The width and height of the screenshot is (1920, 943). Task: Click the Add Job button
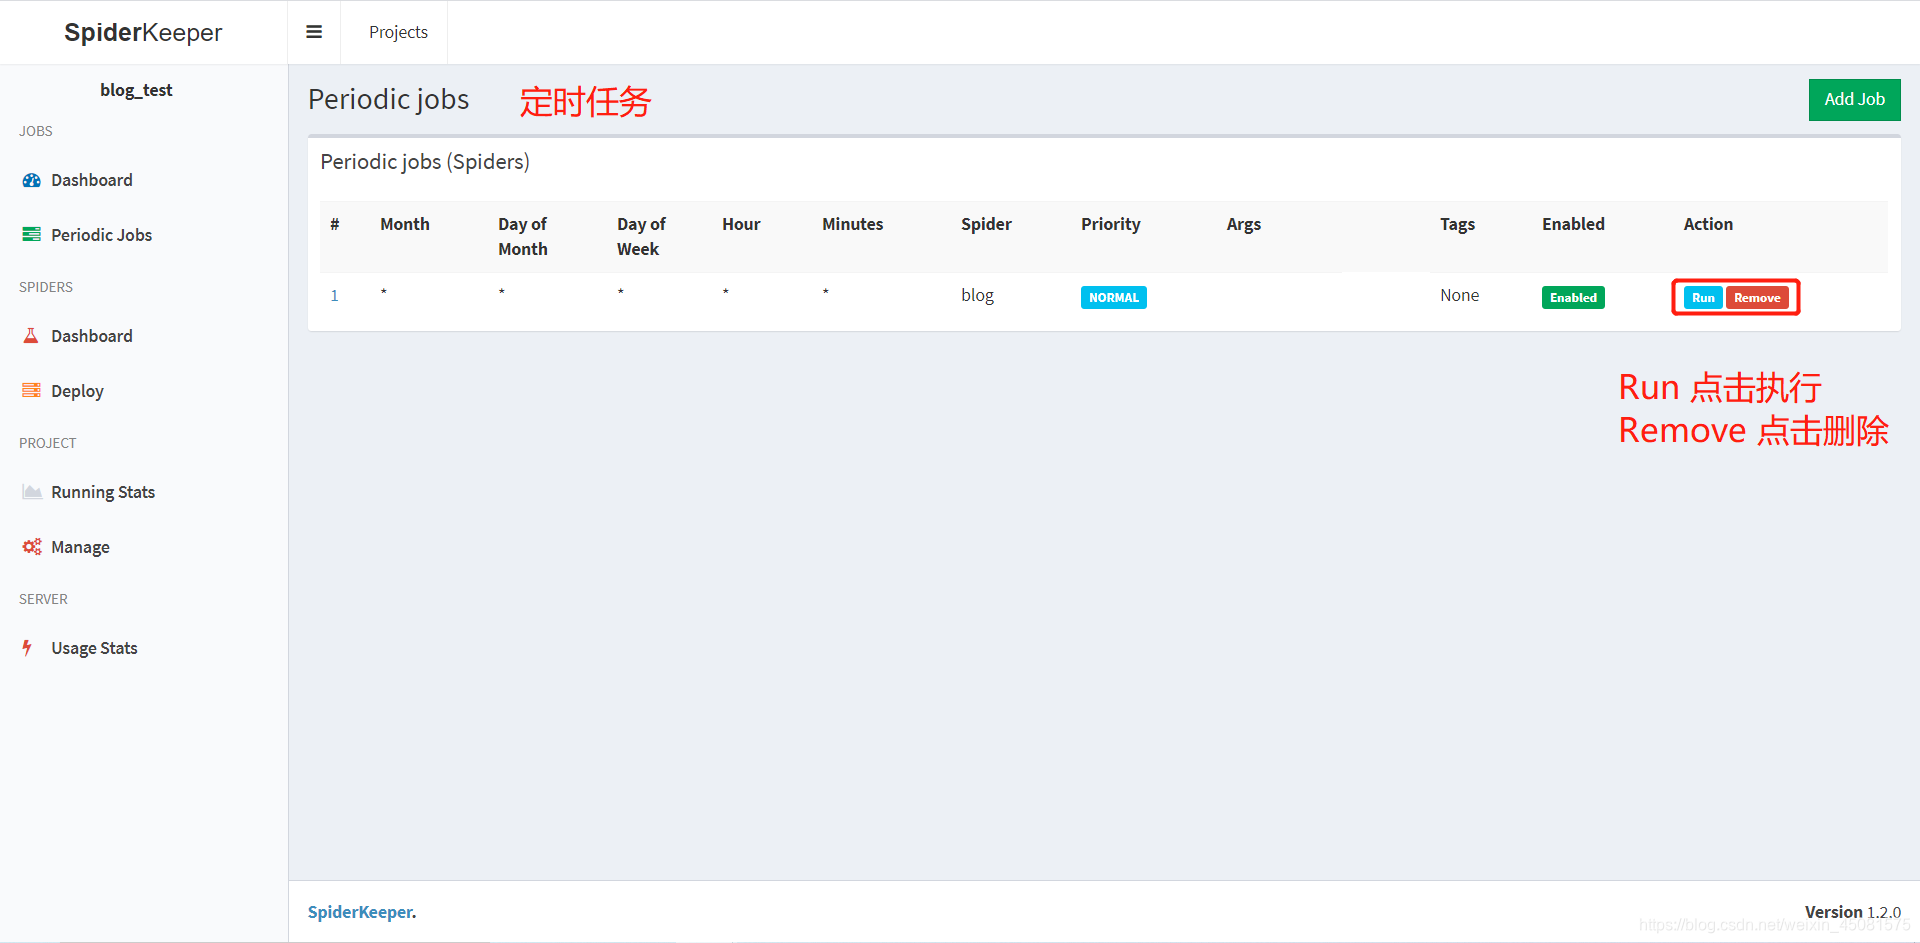1854,100
